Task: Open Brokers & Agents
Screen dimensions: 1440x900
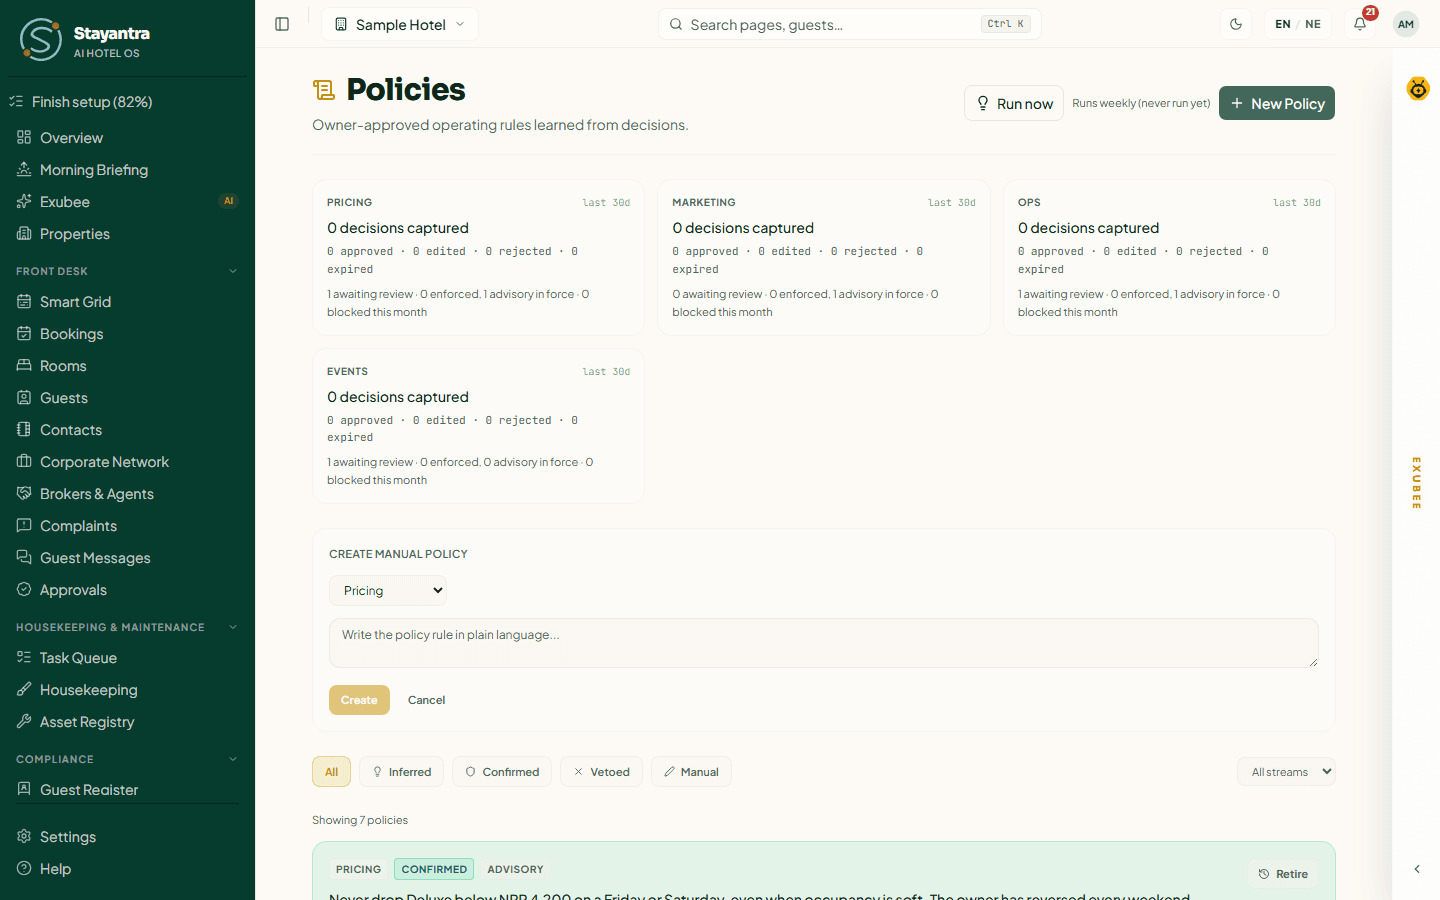Action: pyautogui.click(x=127, y=494)
